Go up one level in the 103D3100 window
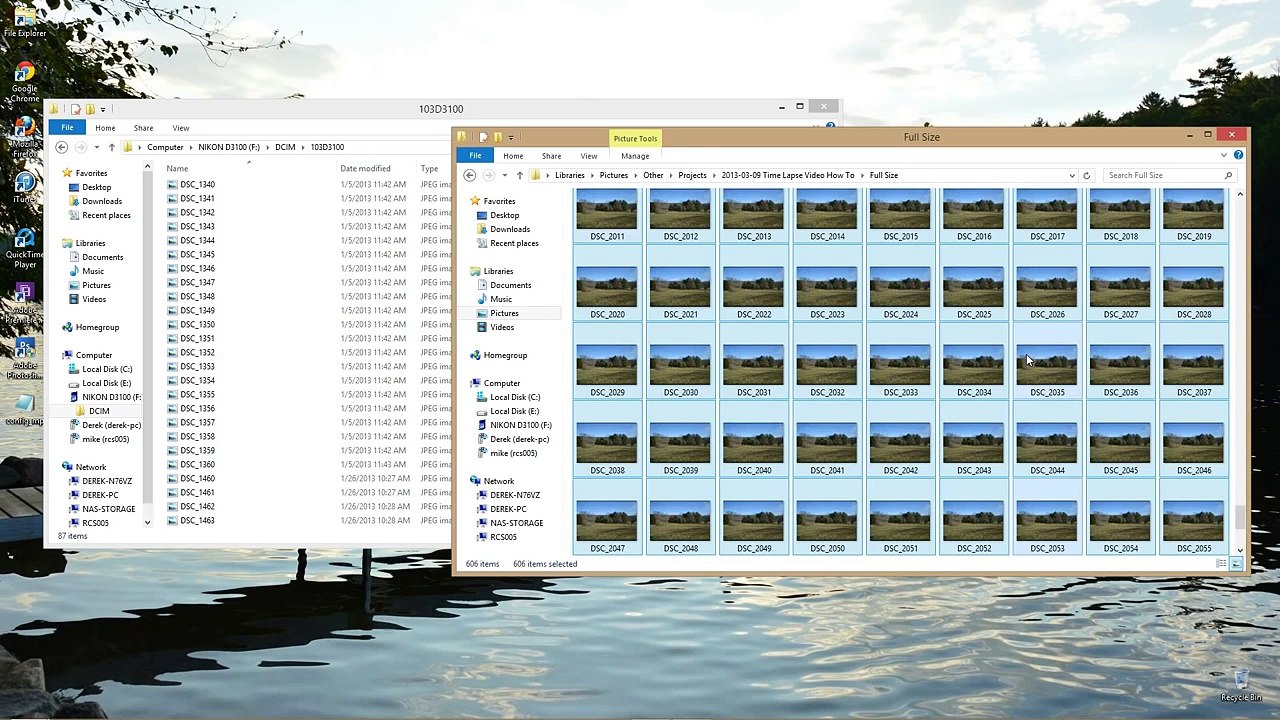The image size is (1280, 720). click(x=111, y=147)
